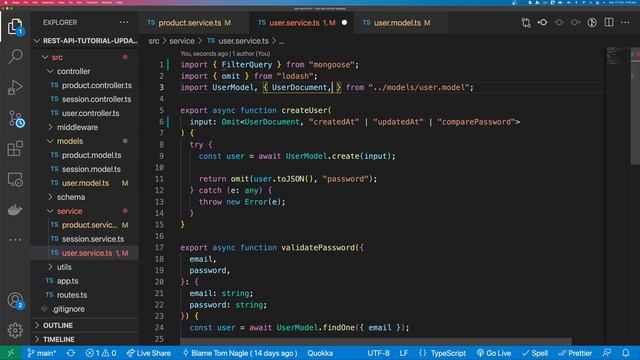
Task: Open session.controller.ts in the explorer
Action: pyautogui.click(x=86, y=99)
